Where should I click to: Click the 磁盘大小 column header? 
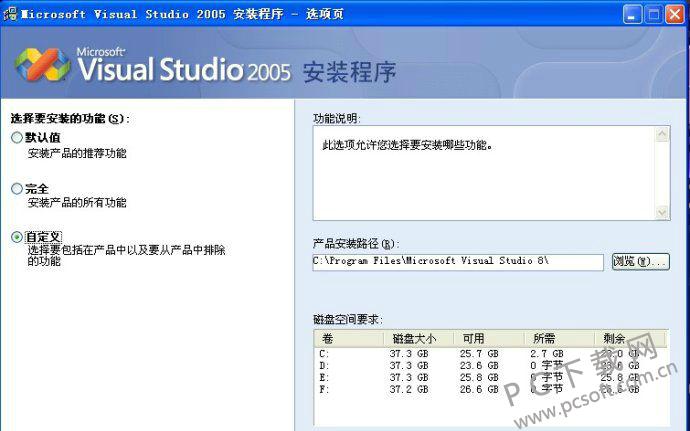click(x=418, y=339)
